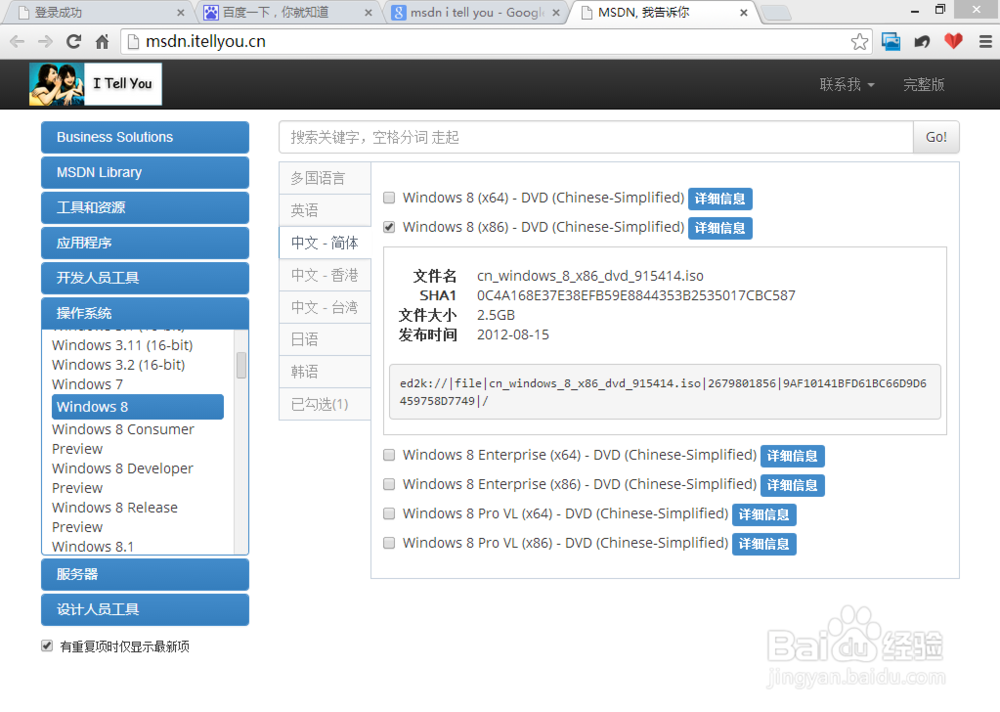Switch to the 多国语言 language tab
1000x712 pixels.
tap(325, 178)
